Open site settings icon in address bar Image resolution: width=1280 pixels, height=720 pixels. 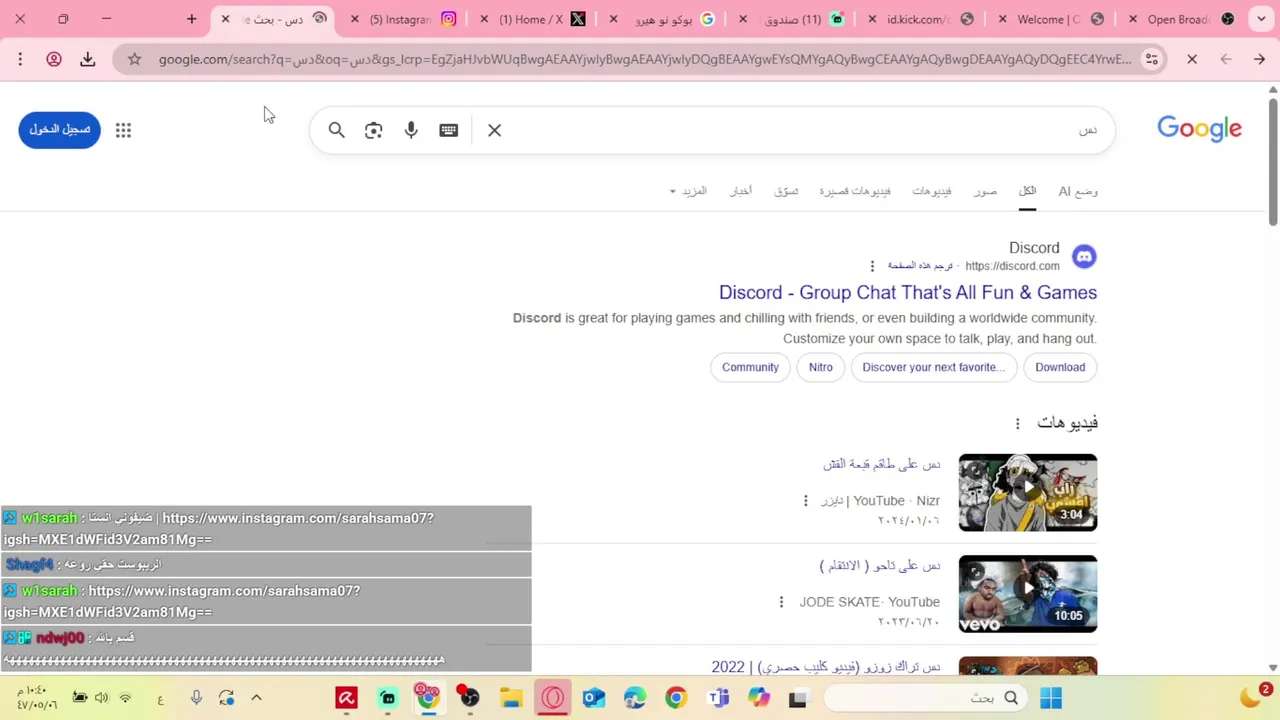(x=1152, y=59)
